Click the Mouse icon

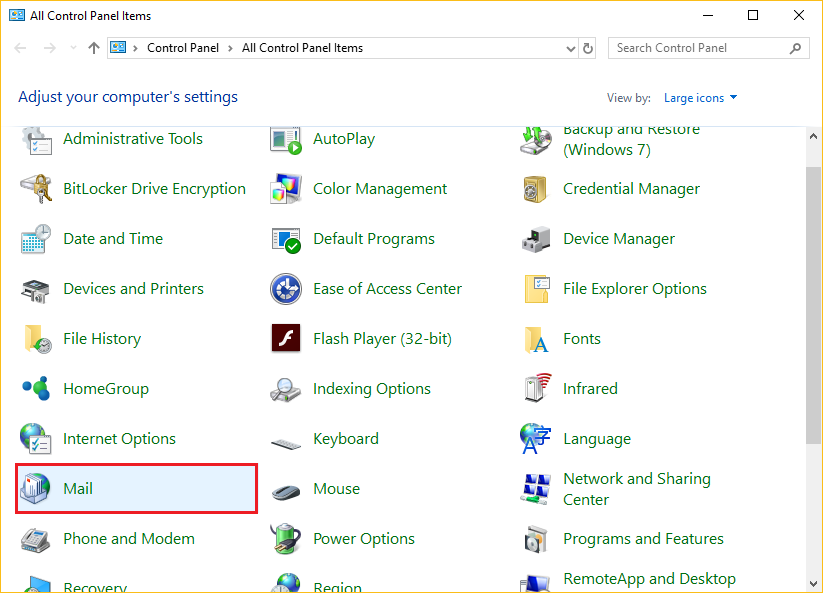(x=286, y=492)
